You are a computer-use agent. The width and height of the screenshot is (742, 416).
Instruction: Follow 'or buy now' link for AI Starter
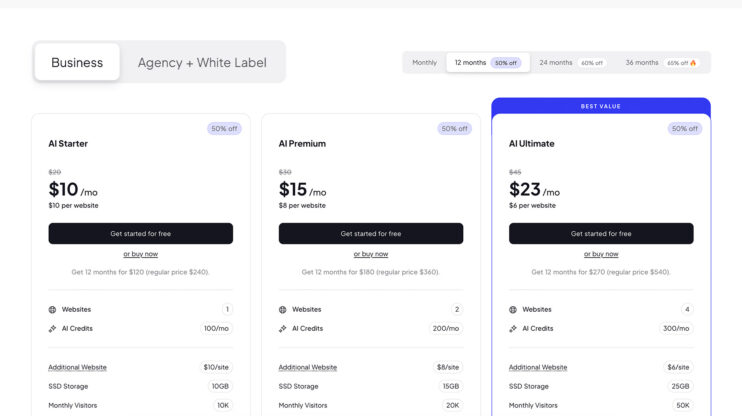click(141, 254)
